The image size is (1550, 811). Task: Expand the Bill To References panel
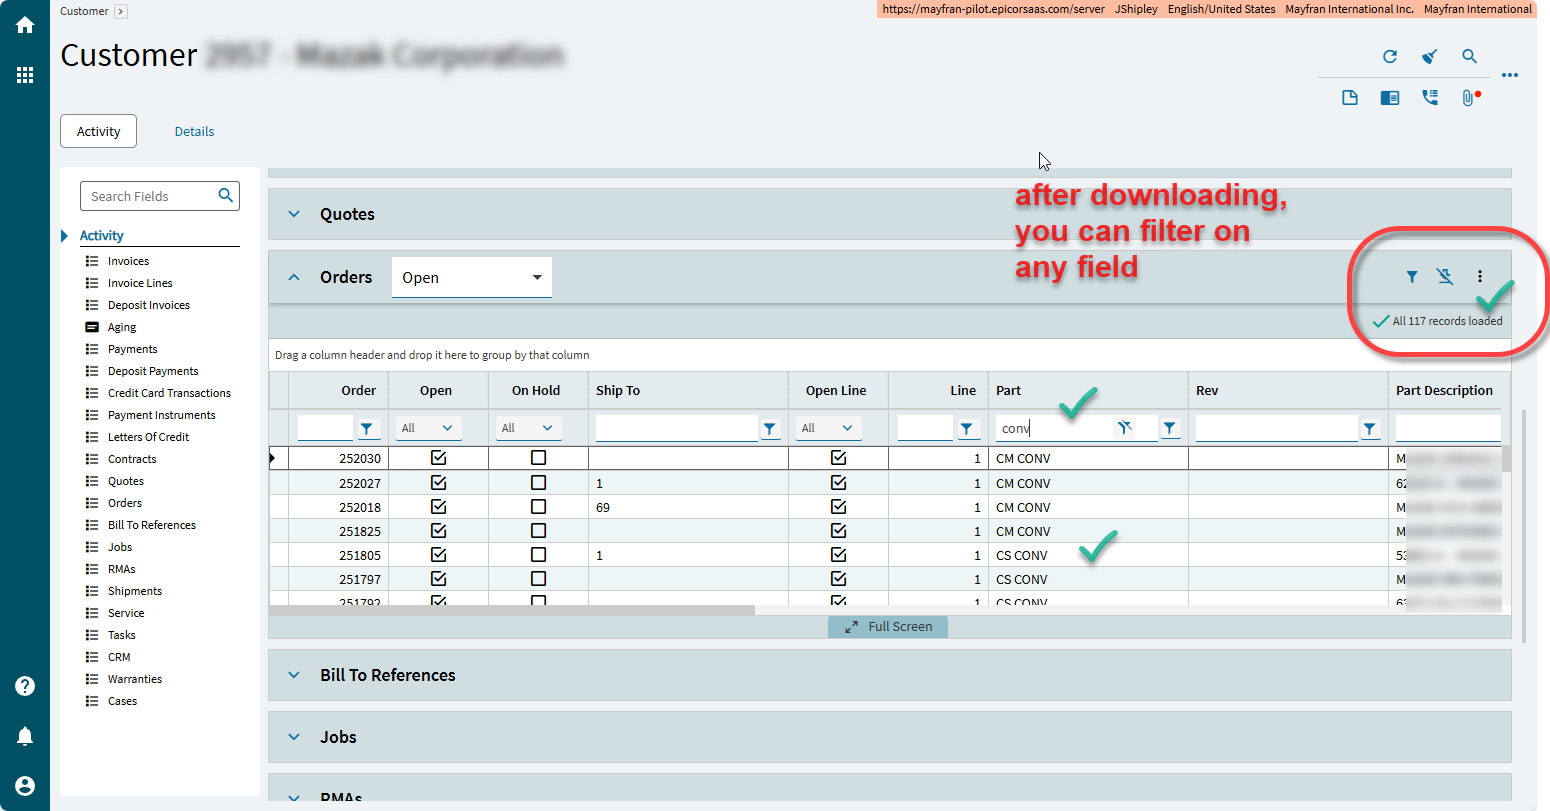point(294,675)
